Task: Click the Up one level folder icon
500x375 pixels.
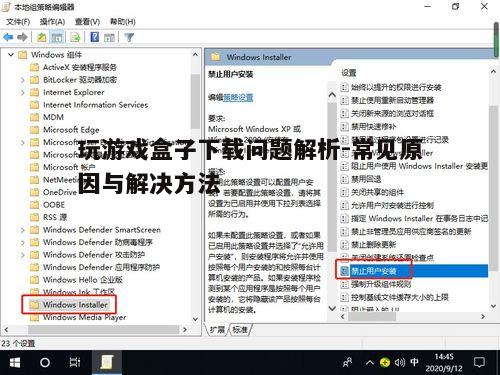Action: pos(41,37)
